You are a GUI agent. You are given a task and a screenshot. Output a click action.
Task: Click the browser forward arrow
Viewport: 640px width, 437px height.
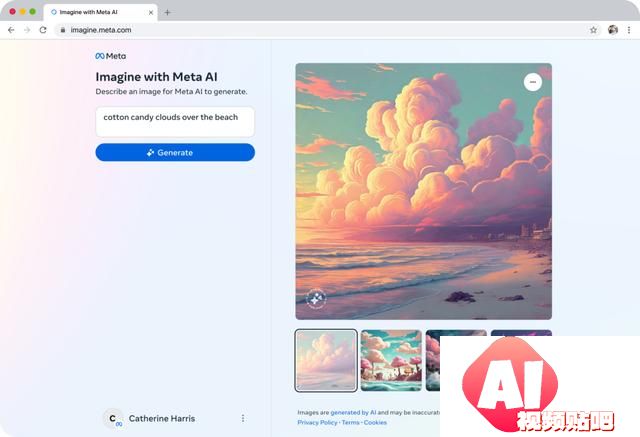point(27,30)
